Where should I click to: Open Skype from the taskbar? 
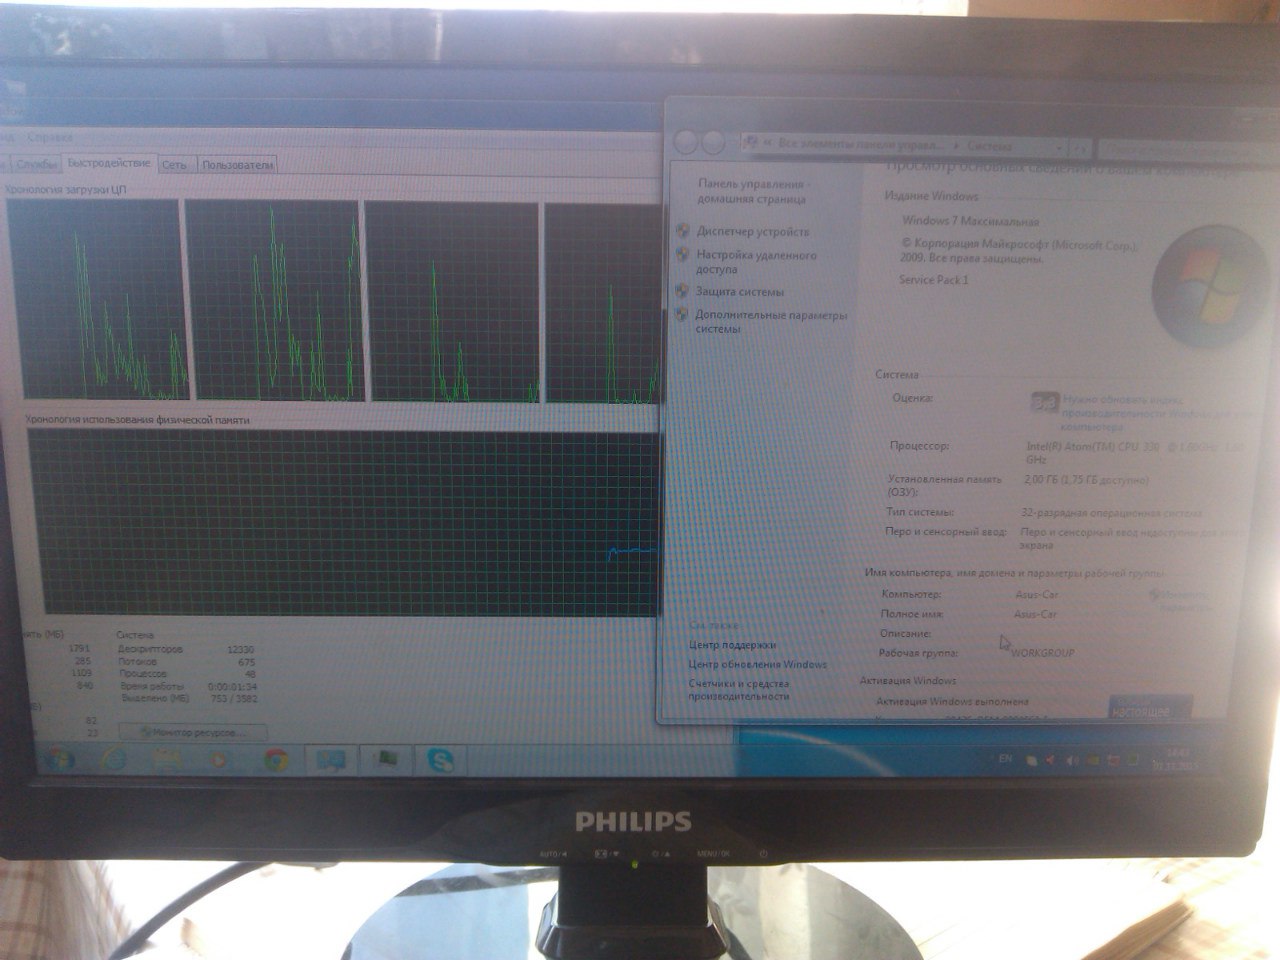click(x=438, y=761)
